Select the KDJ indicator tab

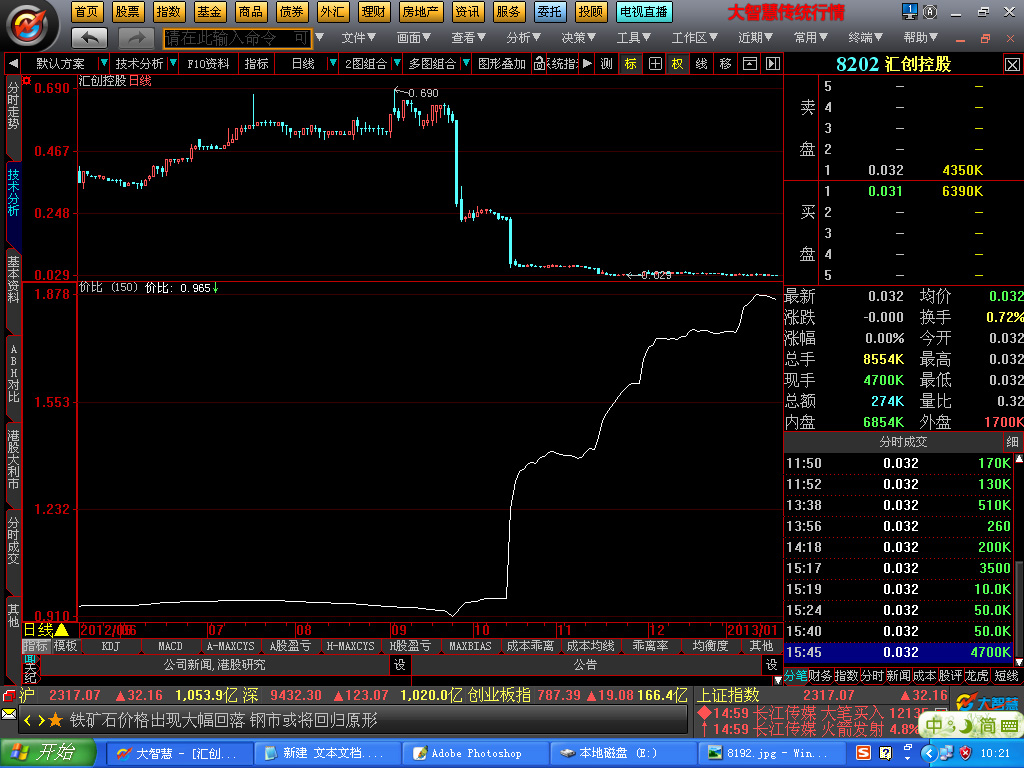click(110, 646)
